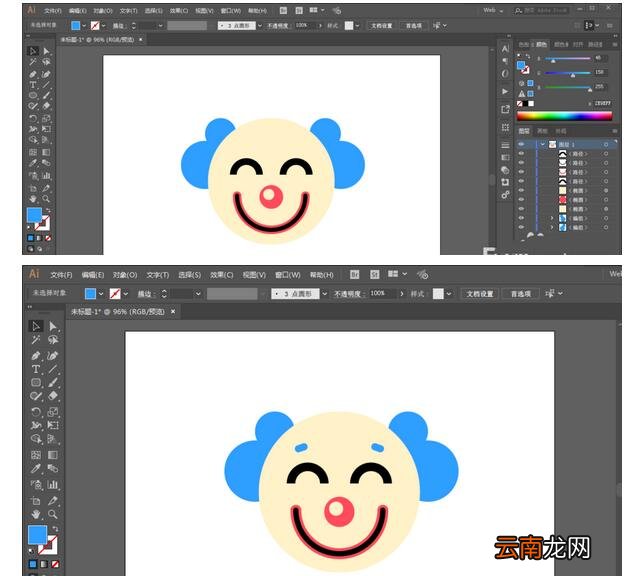Open stroke color dropdown in lower control bar
The width and height of the screenshot is (628, 576).
pos(125,294)
